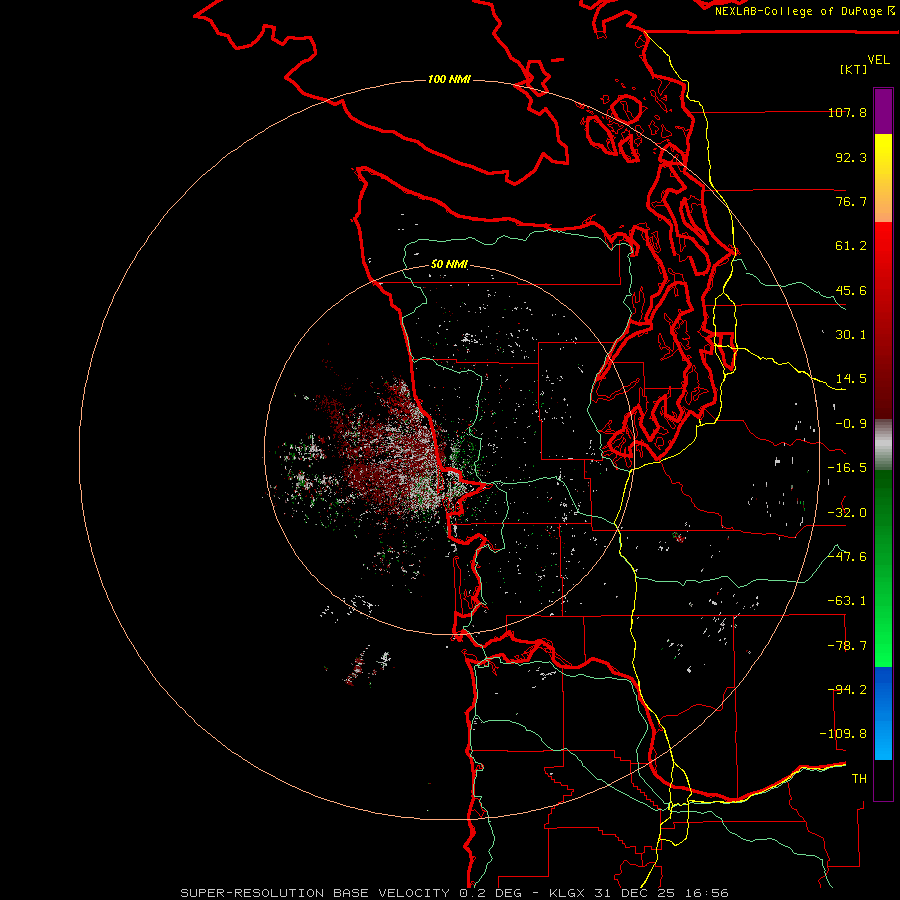Select the 107.8 legend value
The width and height of the screenshot is (900, 900).
tap(847, 112)
